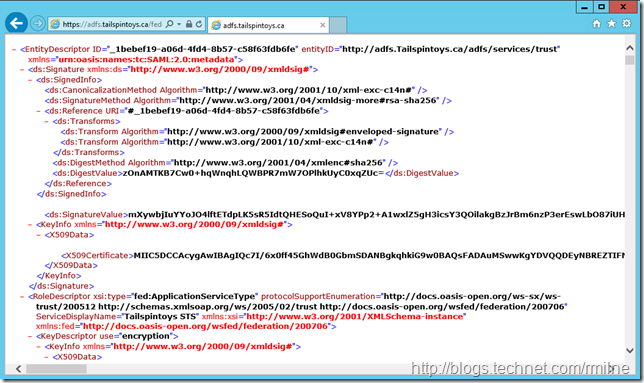Viewport: 644px width, 383px height.
Task: Collapse the X509Data node under ds:Signature
Action: (x=38, y=235)
